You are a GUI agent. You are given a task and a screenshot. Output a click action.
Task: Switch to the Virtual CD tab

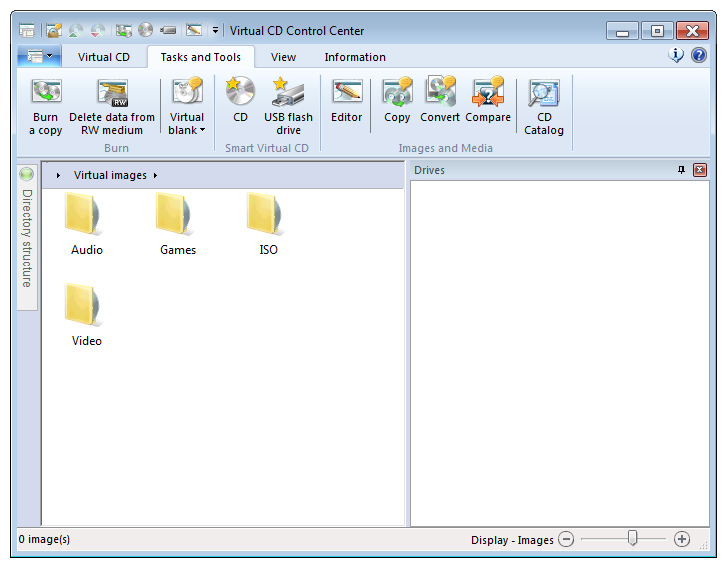[104, 57]
